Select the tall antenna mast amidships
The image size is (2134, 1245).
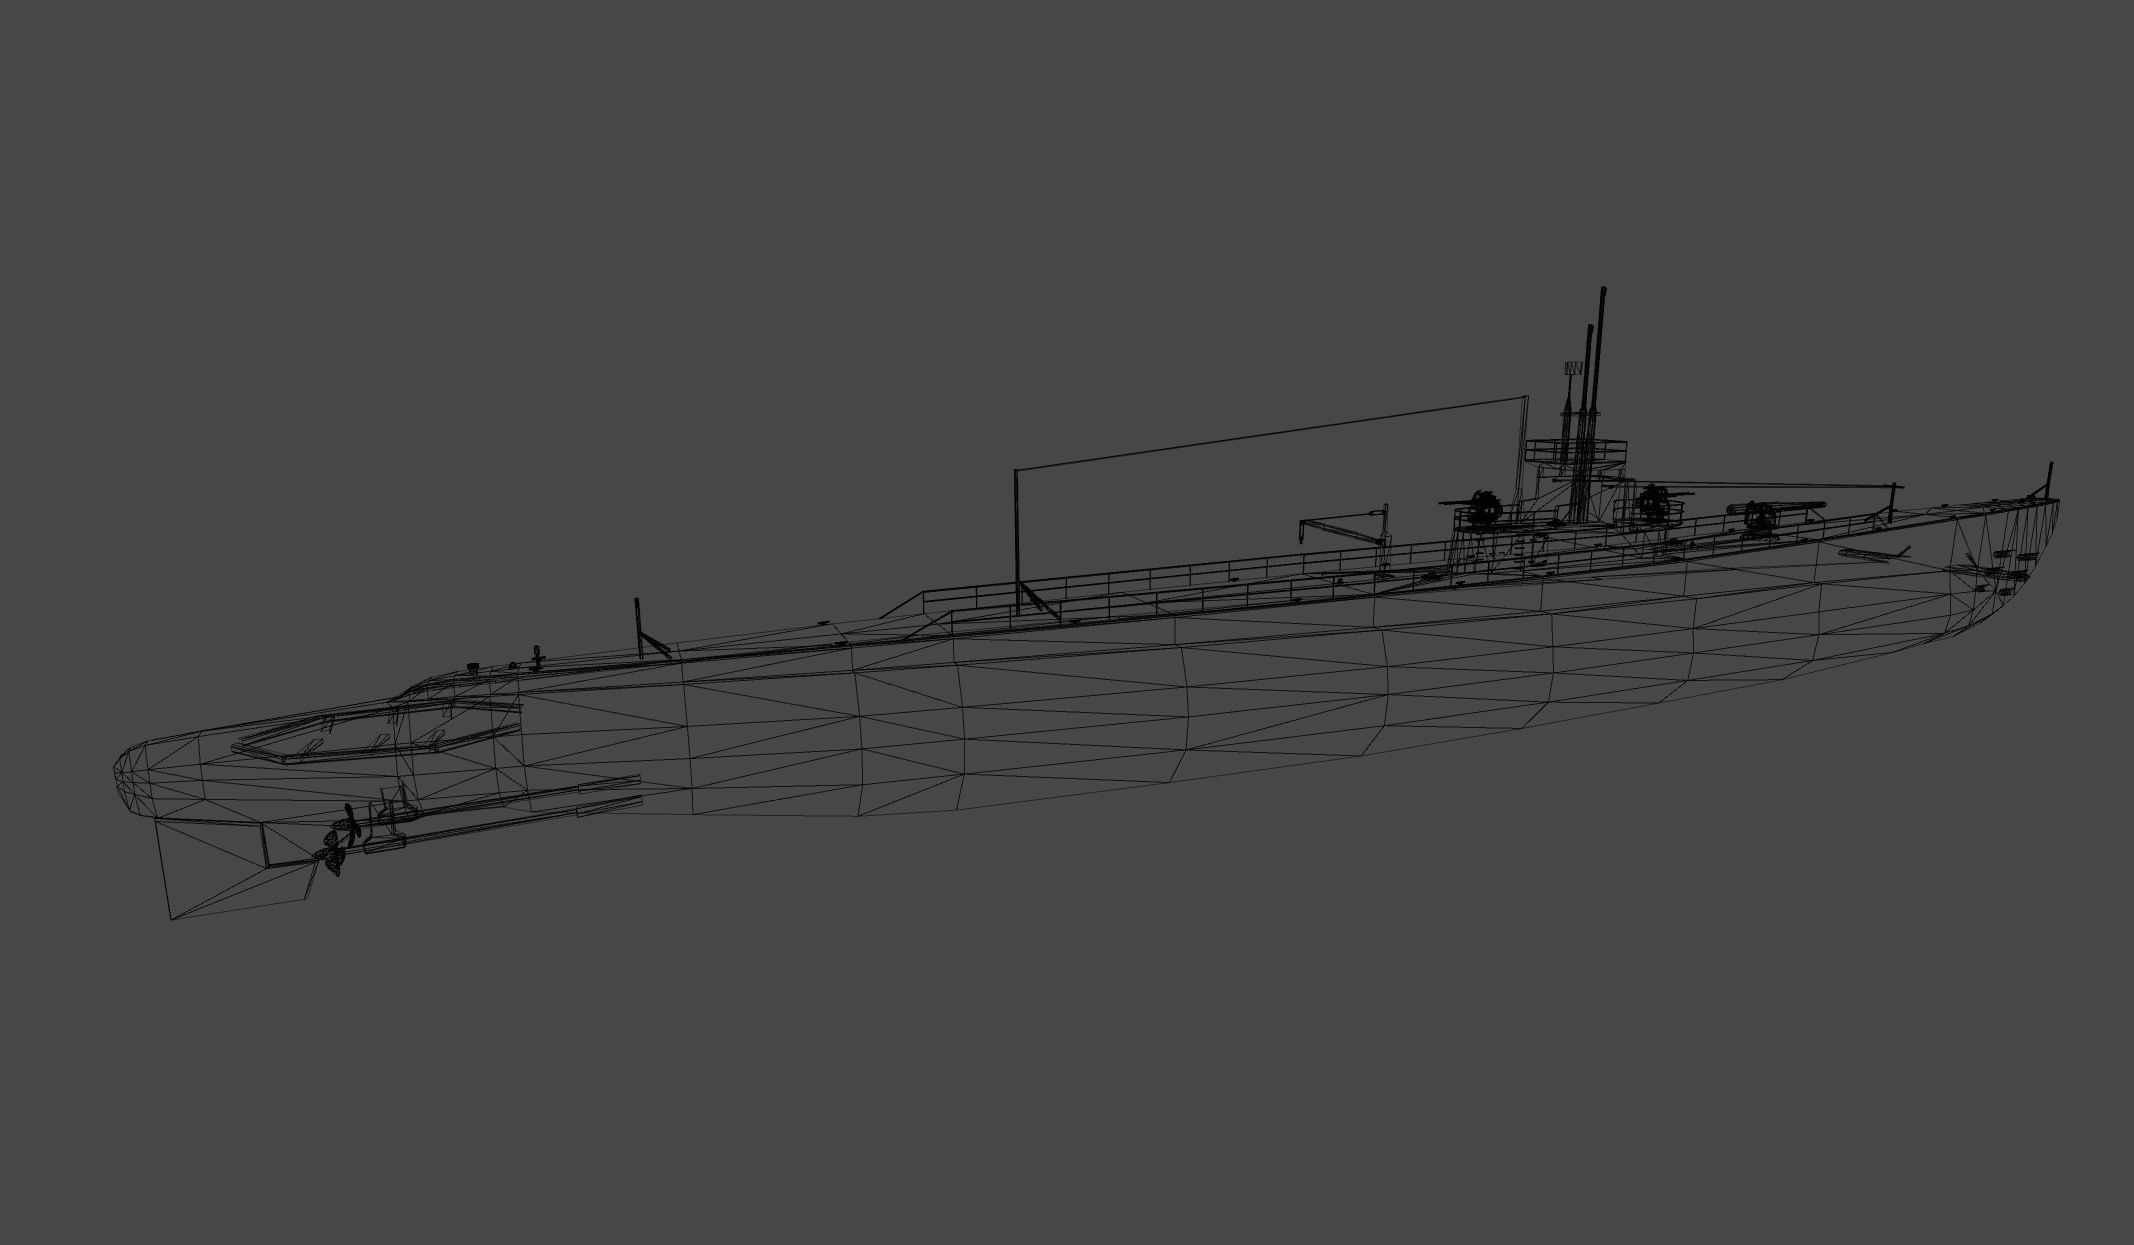[1016, 541]
